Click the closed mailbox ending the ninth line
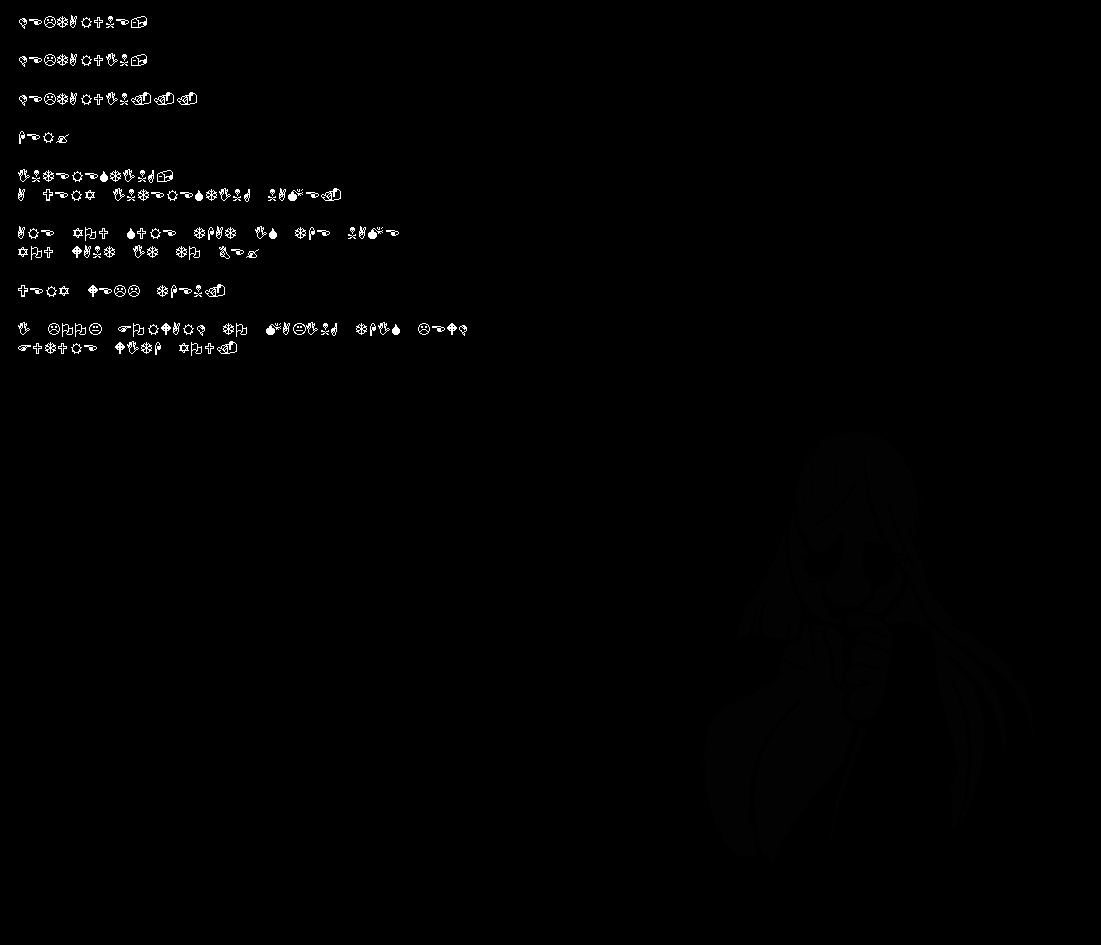The height and width of the screenshot is (945, 1101). [x=216, y=291]
